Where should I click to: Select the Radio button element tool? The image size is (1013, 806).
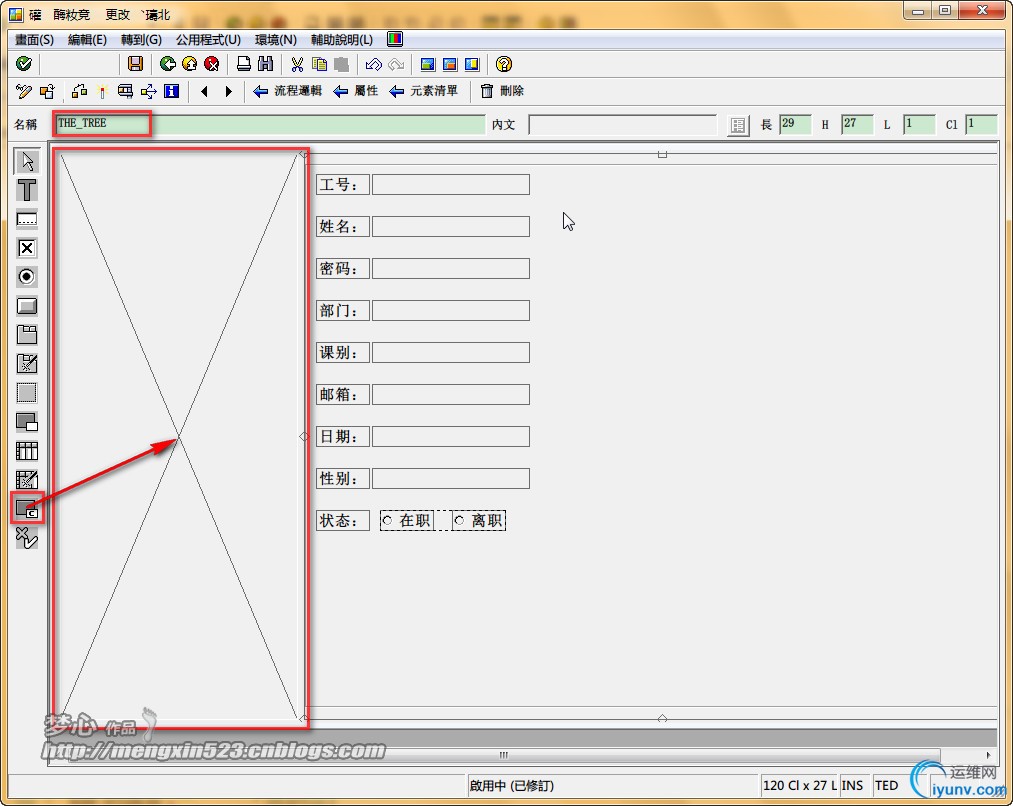point(26,276)
